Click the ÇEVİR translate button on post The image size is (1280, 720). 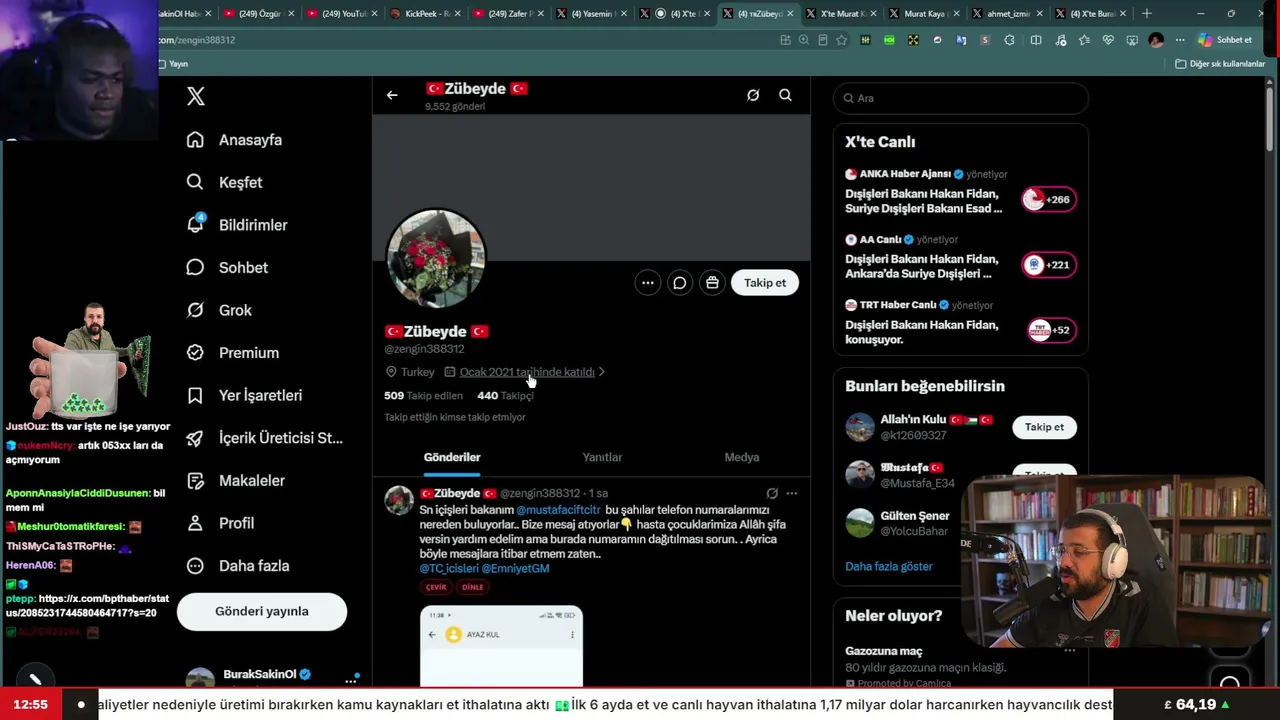436,587
